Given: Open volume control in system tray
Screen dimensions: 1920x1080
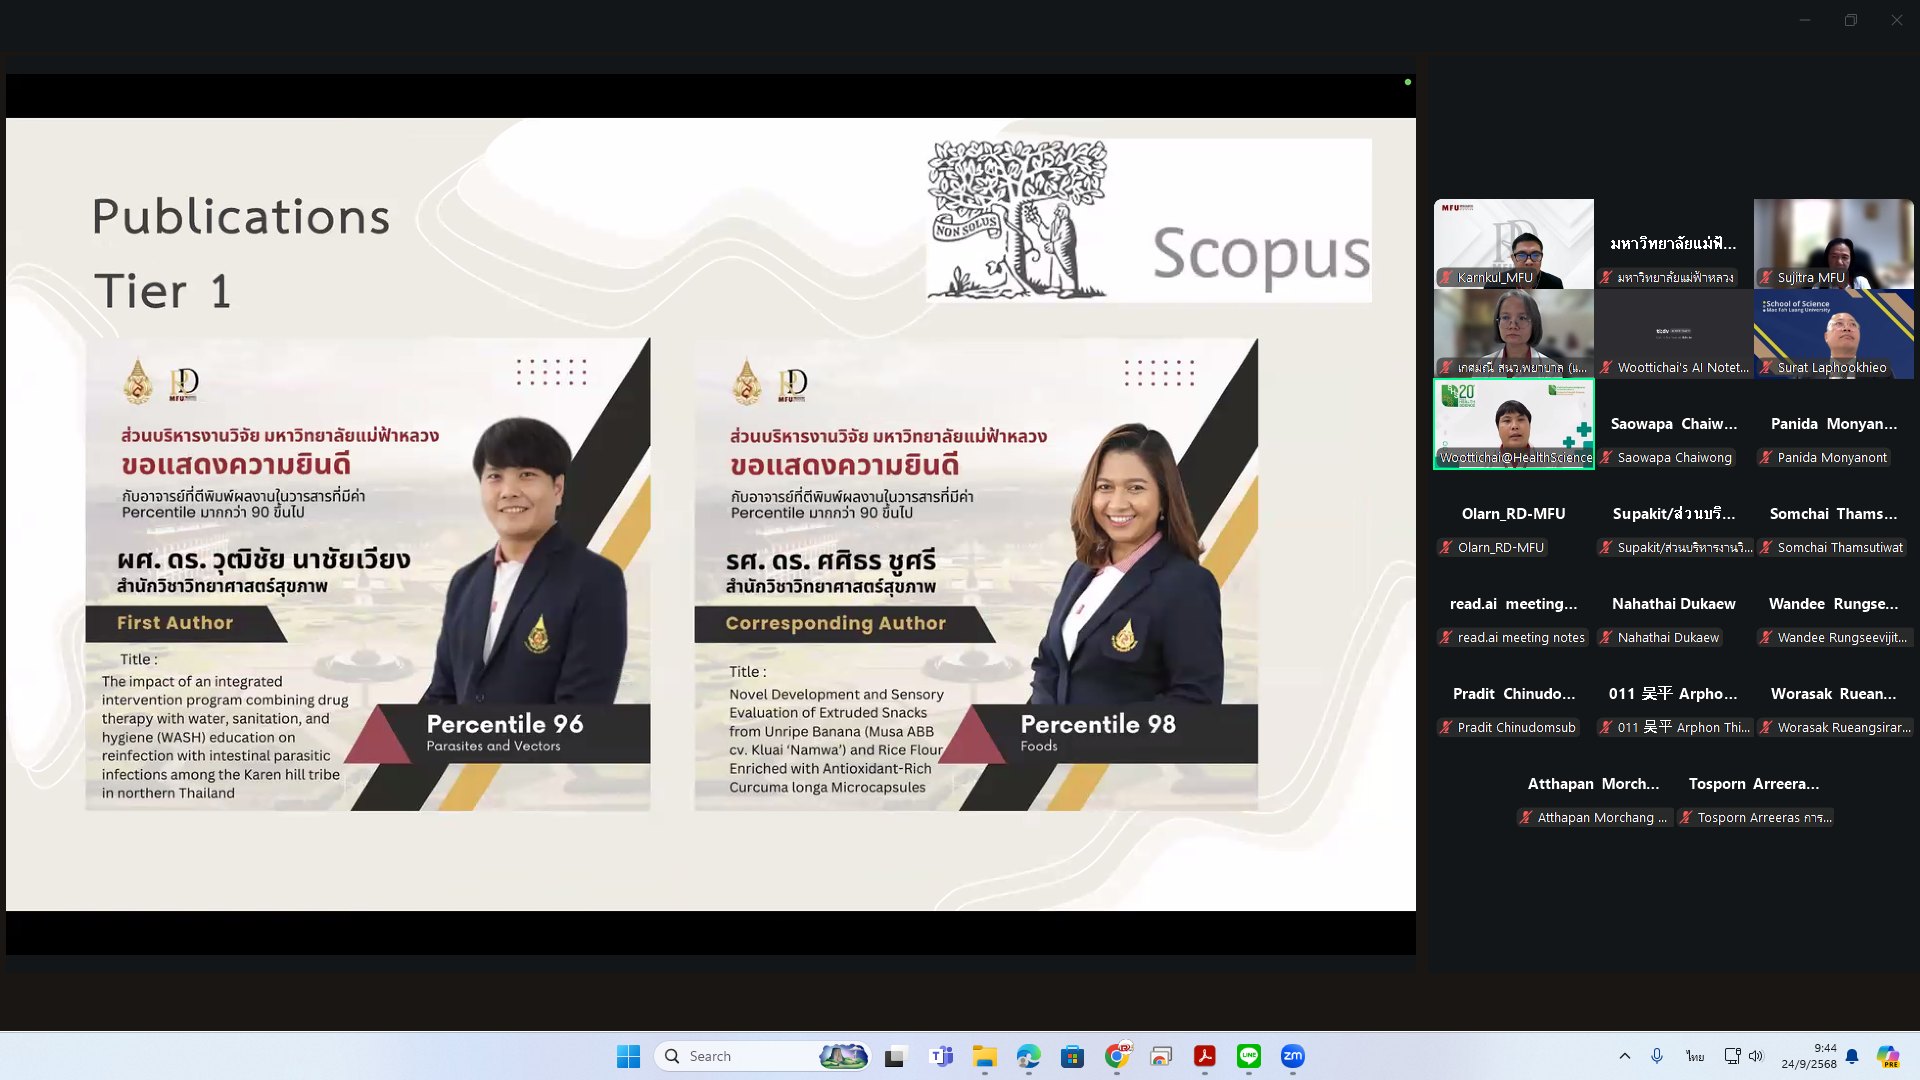Looking at the screenshot, I should [x=1756, y=1056].
